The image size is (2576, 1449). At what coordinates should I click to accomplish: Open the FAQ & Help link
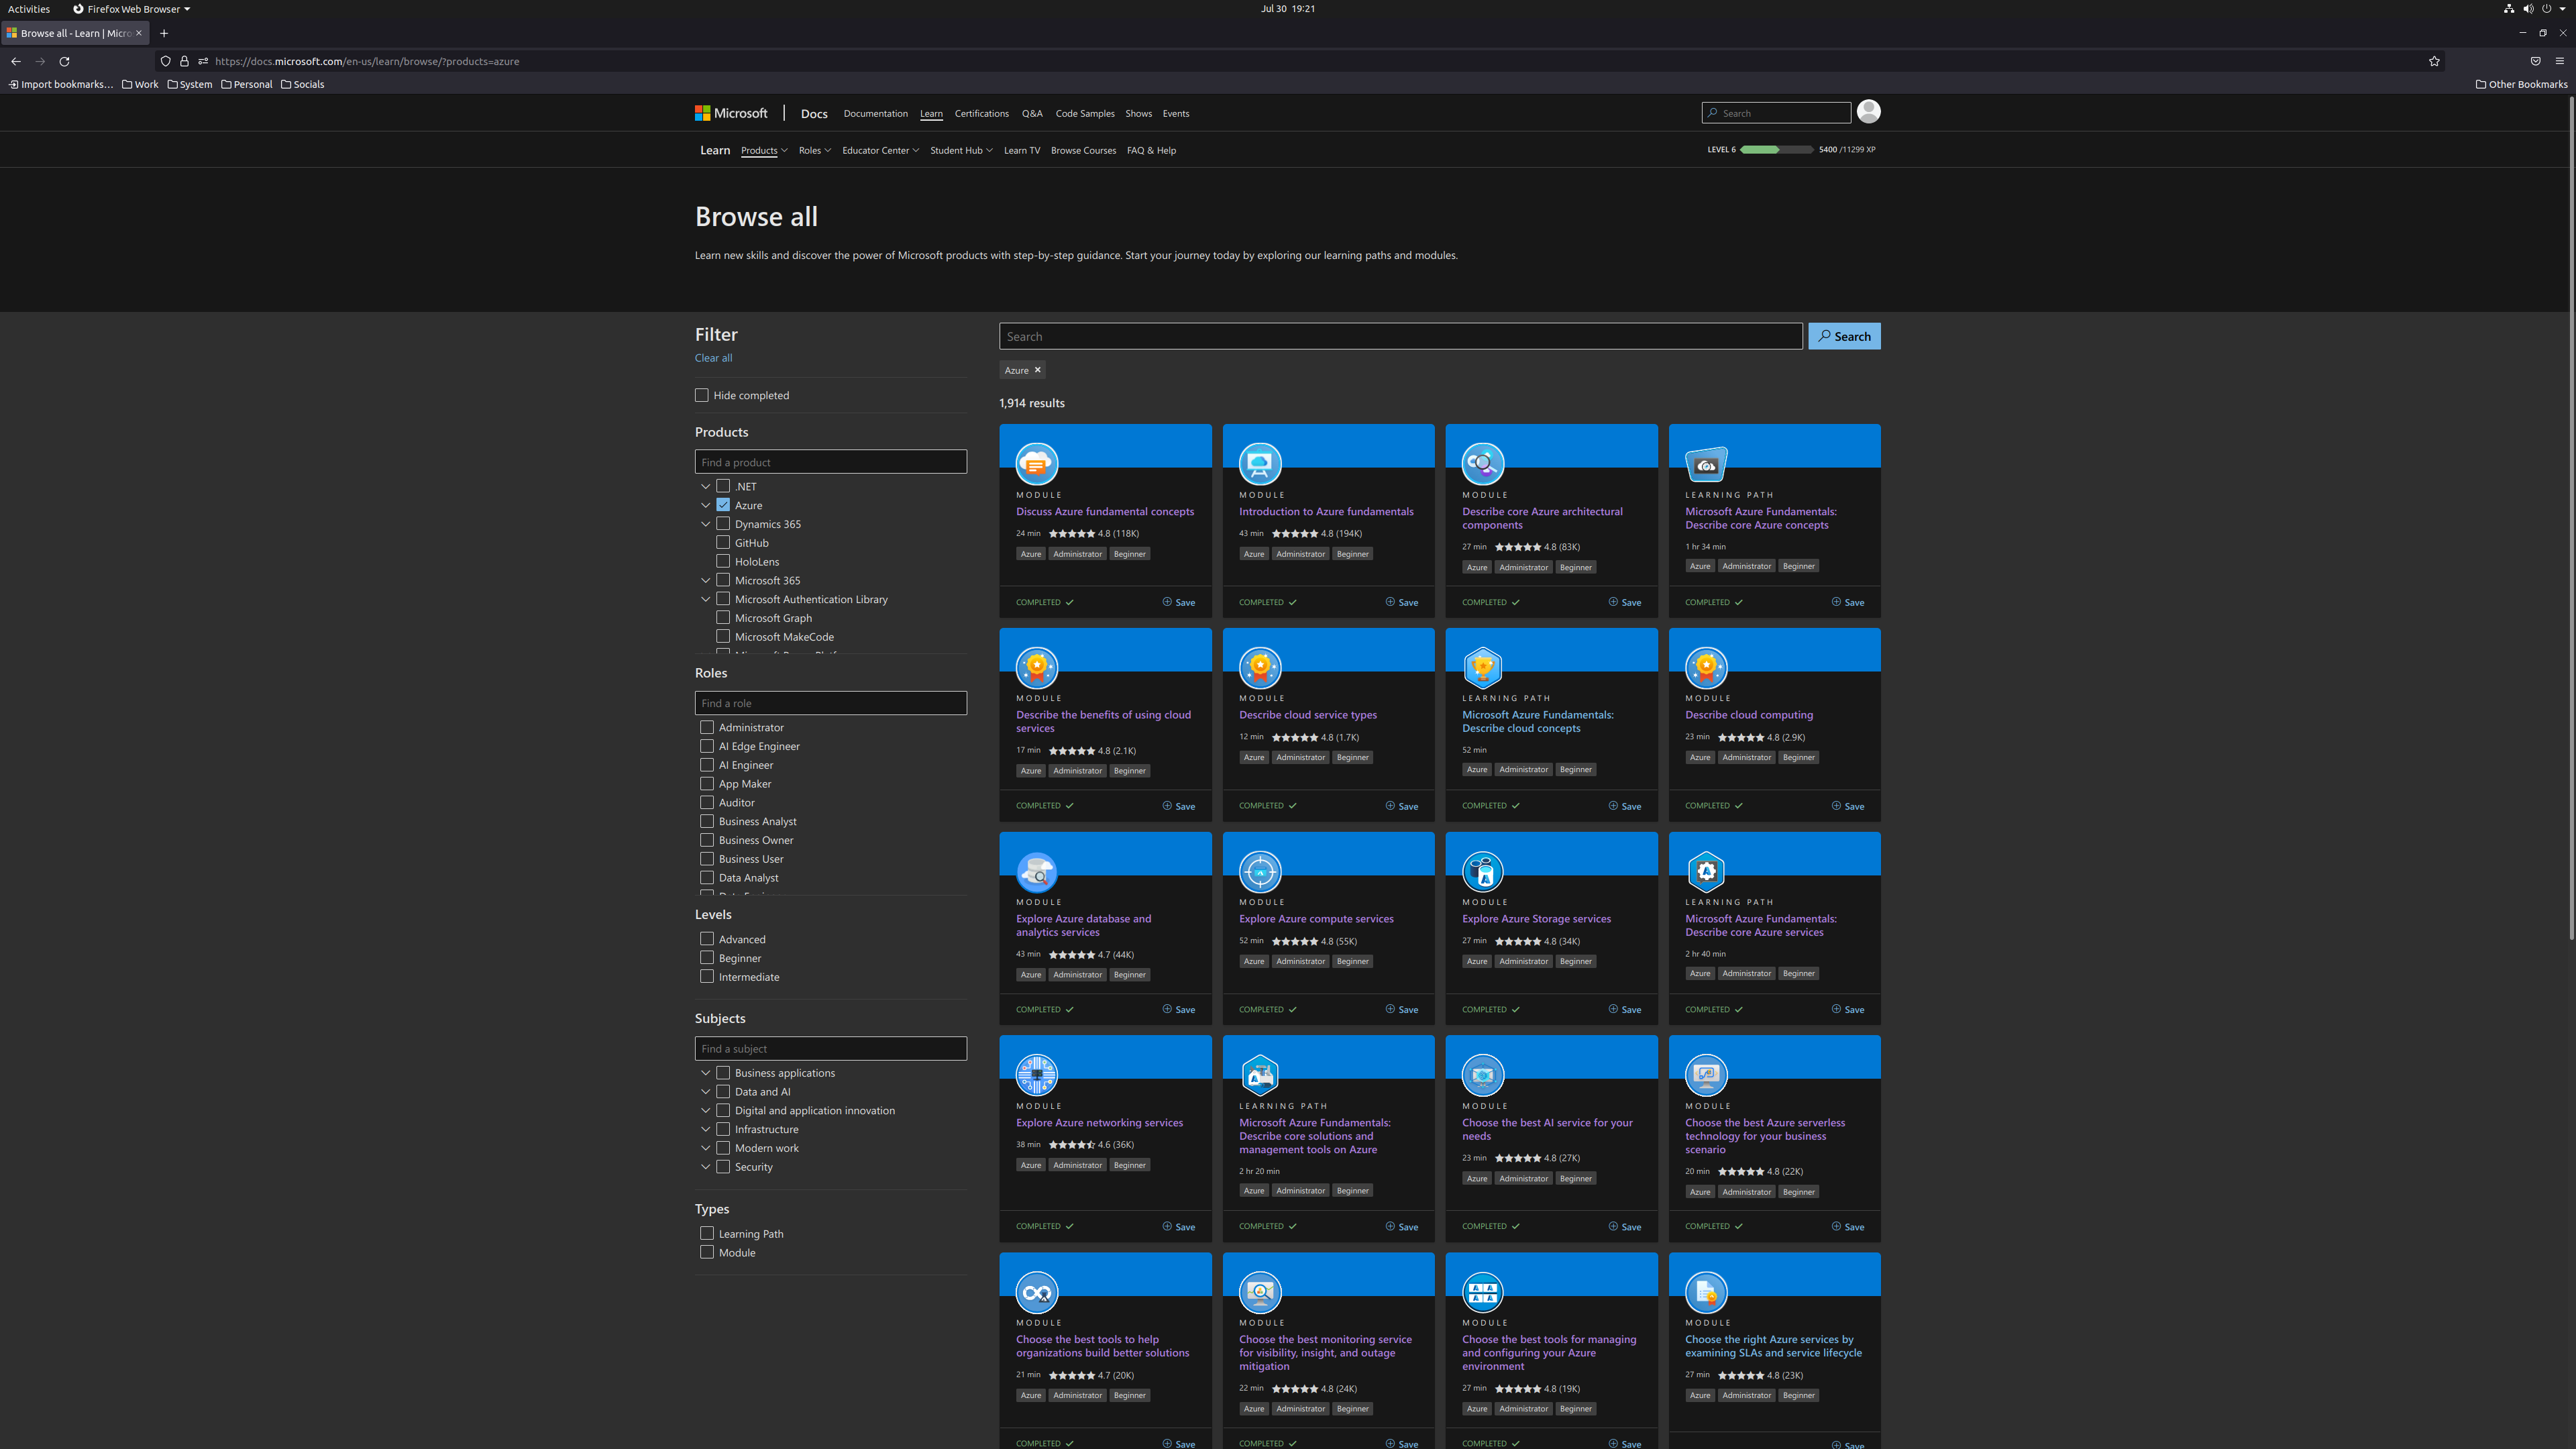1151,150
